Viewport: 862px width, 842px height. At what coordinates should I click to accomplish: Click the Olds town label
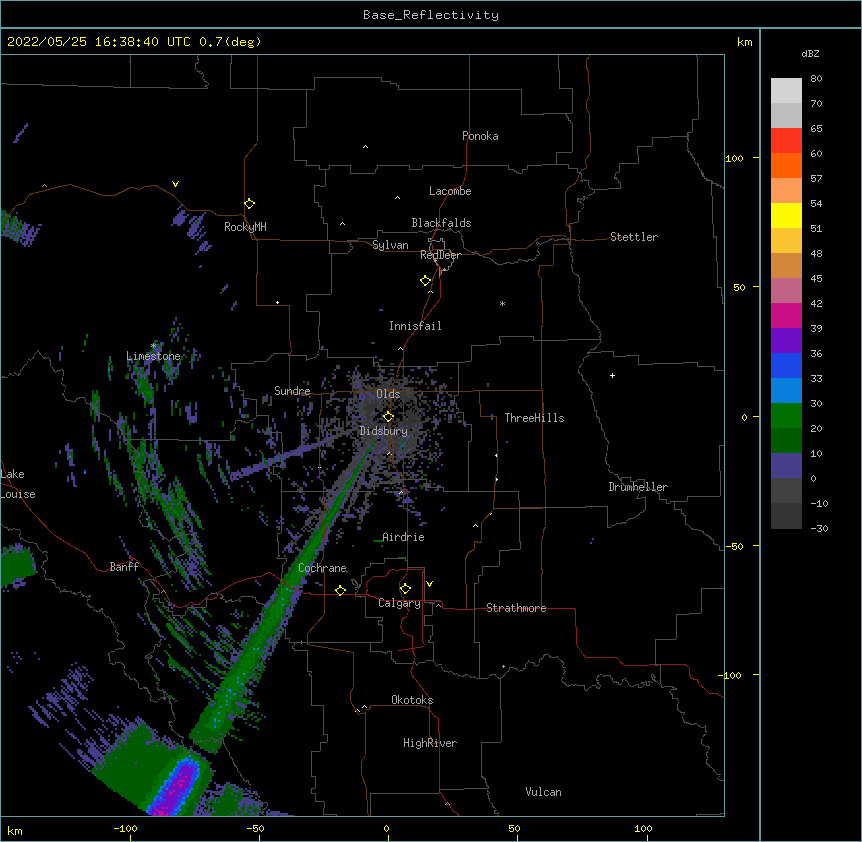click(388, 394)
